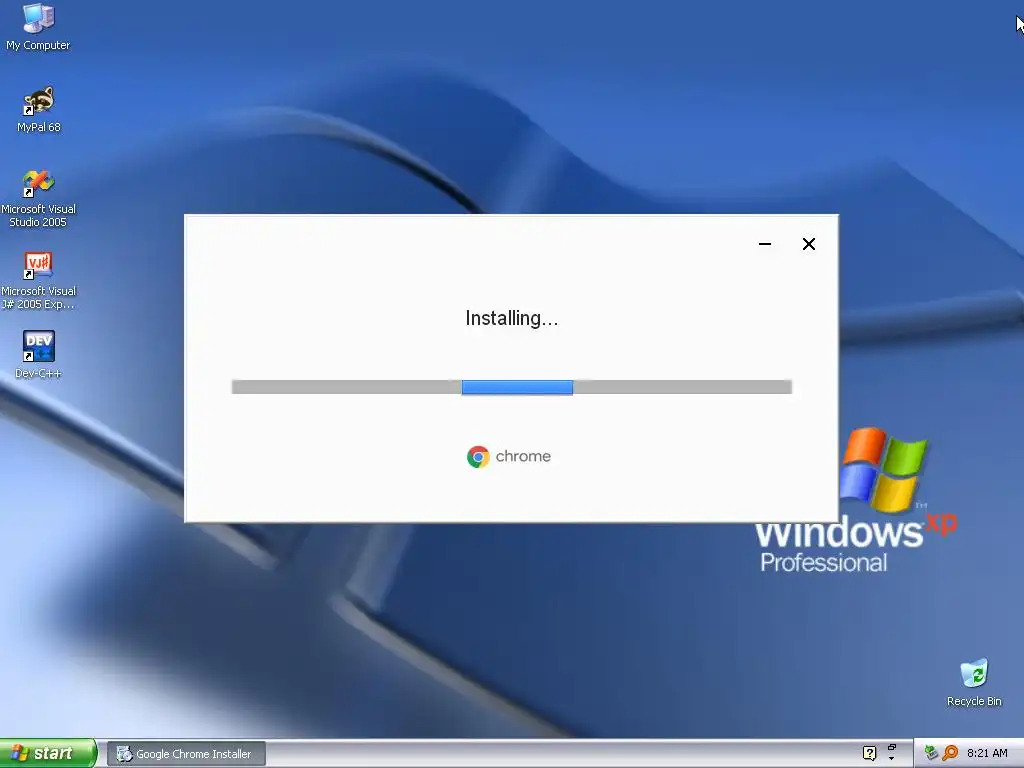
Task: Select the Recycle Bin icon
Action: click(x=974, y=682)
